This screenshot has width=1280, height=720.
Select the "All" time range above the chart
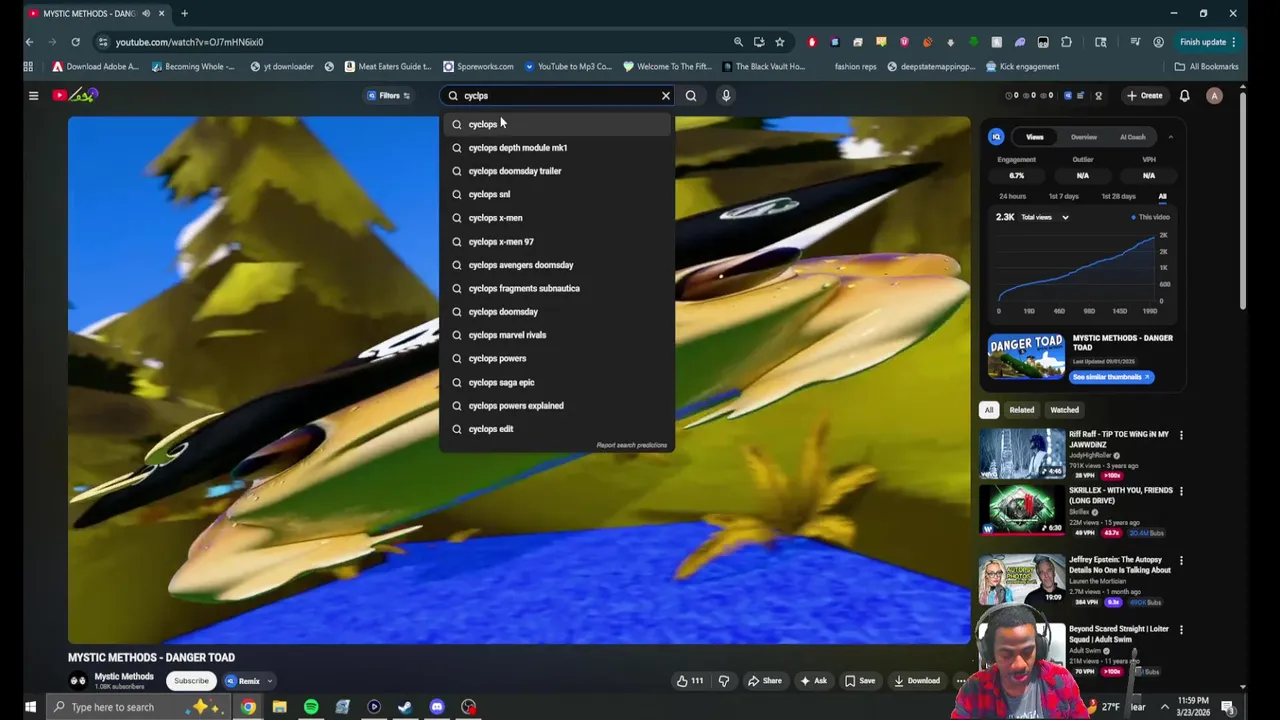1162,197
